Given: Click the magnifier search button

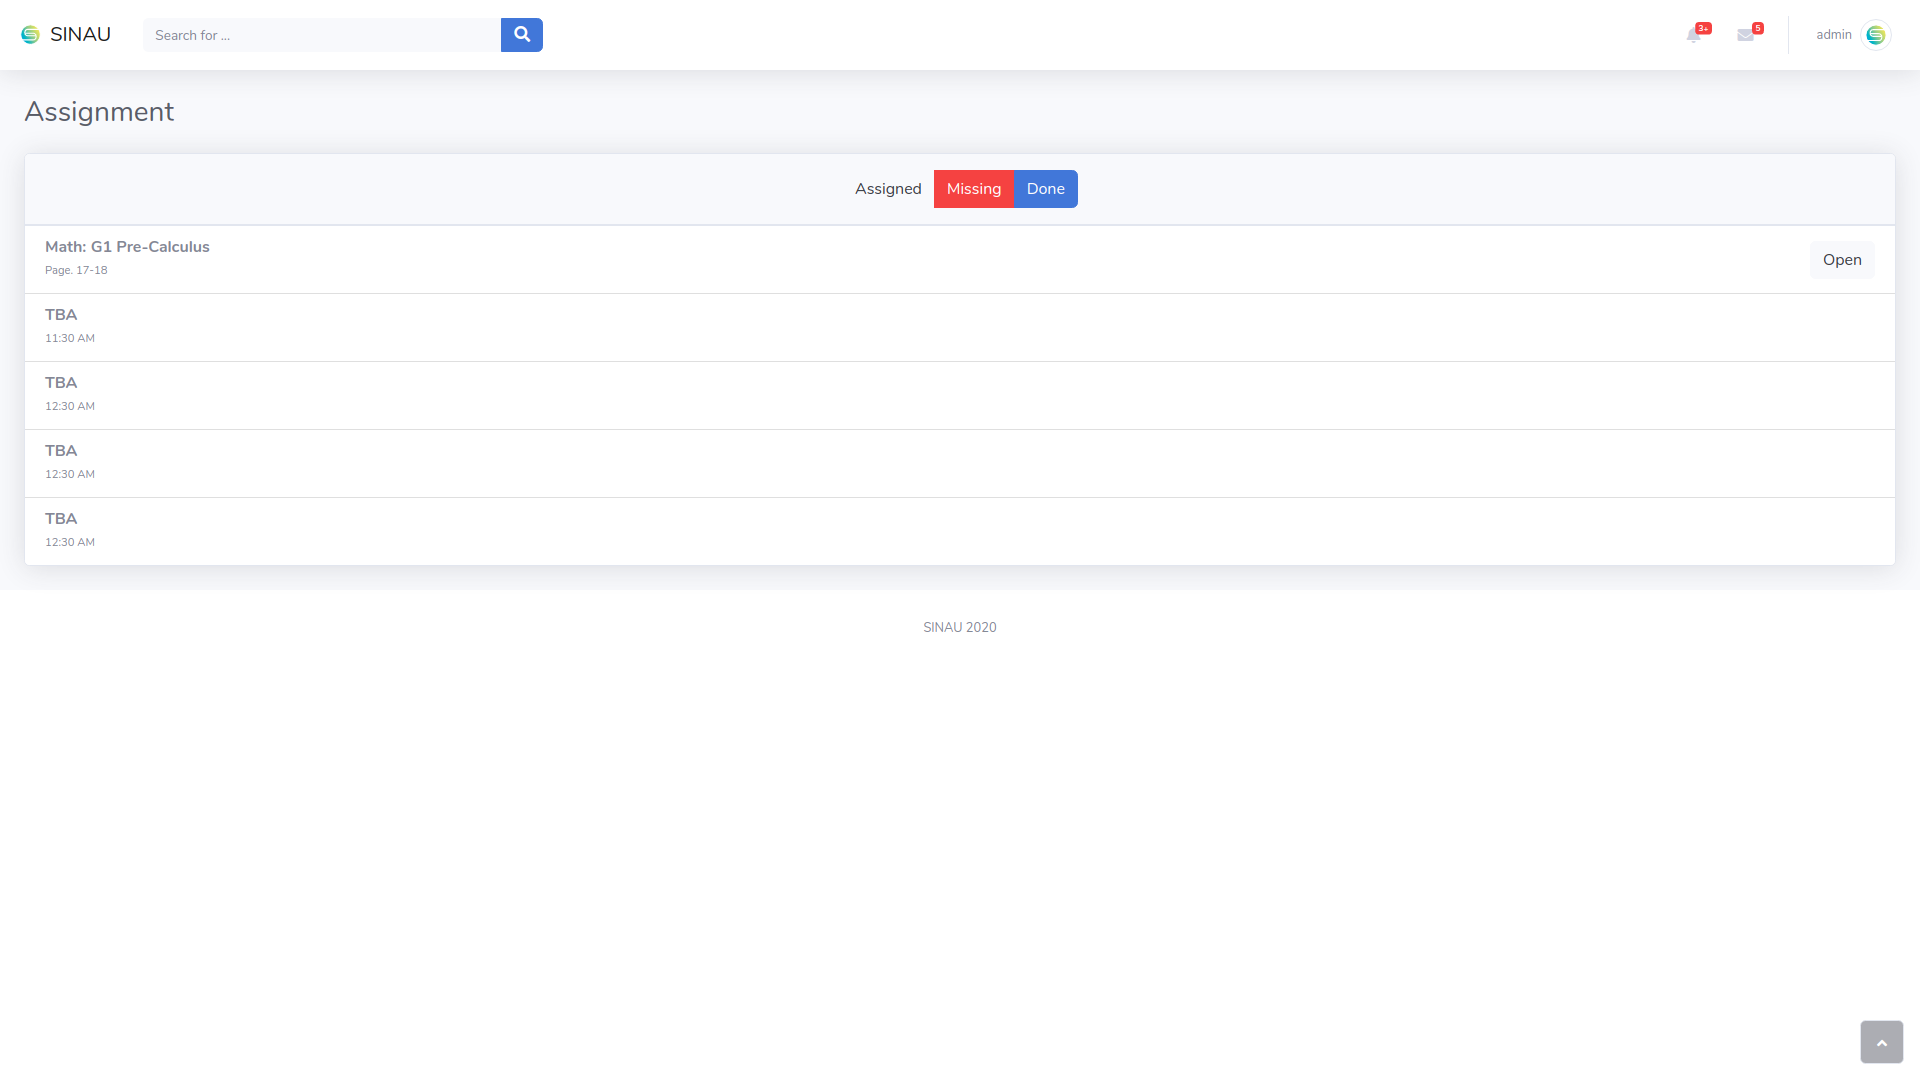Looking at the screenshot, I should click(521, 35).
